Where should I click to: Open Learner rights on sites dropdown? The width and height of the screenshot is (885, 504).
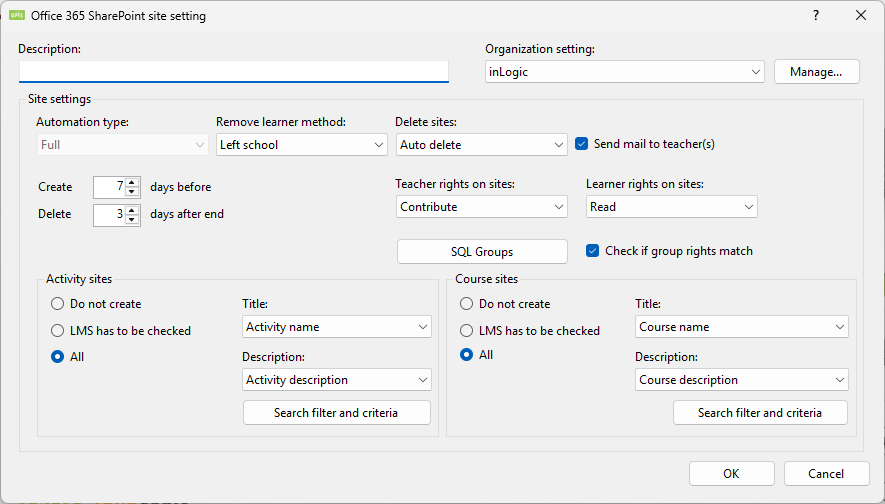tap(671, 207)
